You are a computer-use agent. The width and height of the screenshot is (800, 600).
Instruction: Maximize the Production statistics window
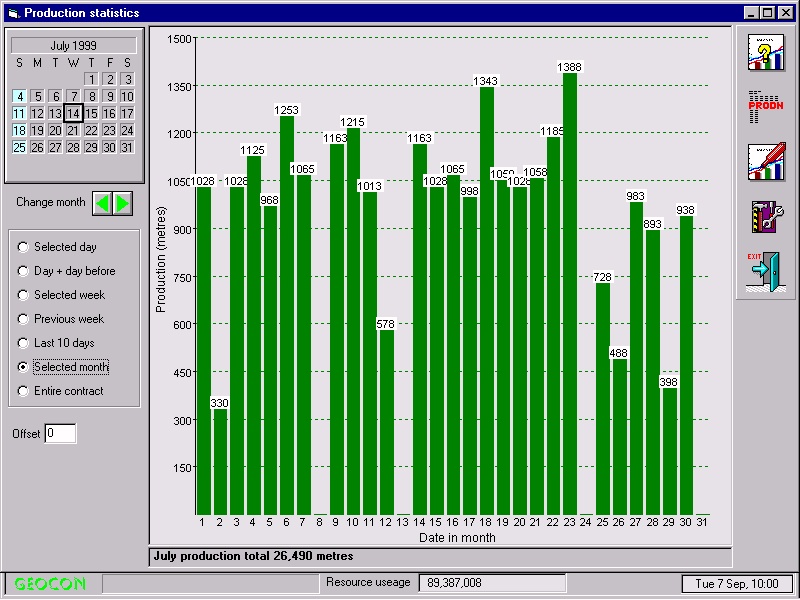767,13
